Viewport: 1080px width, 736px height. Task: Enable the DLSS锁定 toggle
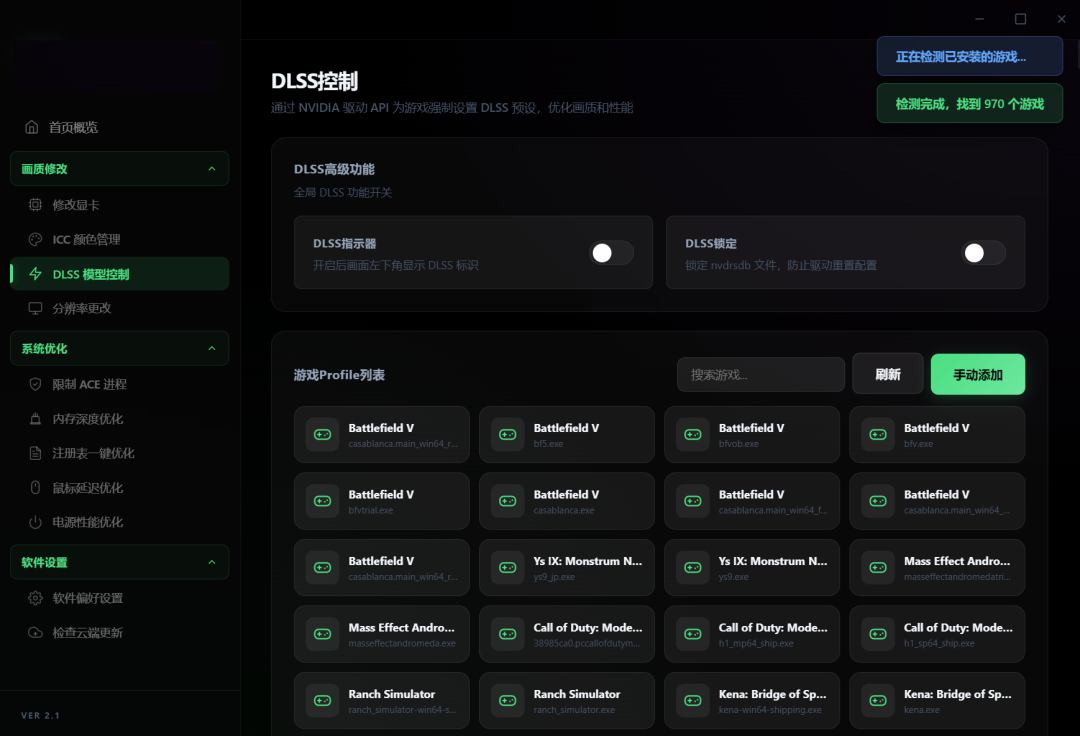(983, 253)
